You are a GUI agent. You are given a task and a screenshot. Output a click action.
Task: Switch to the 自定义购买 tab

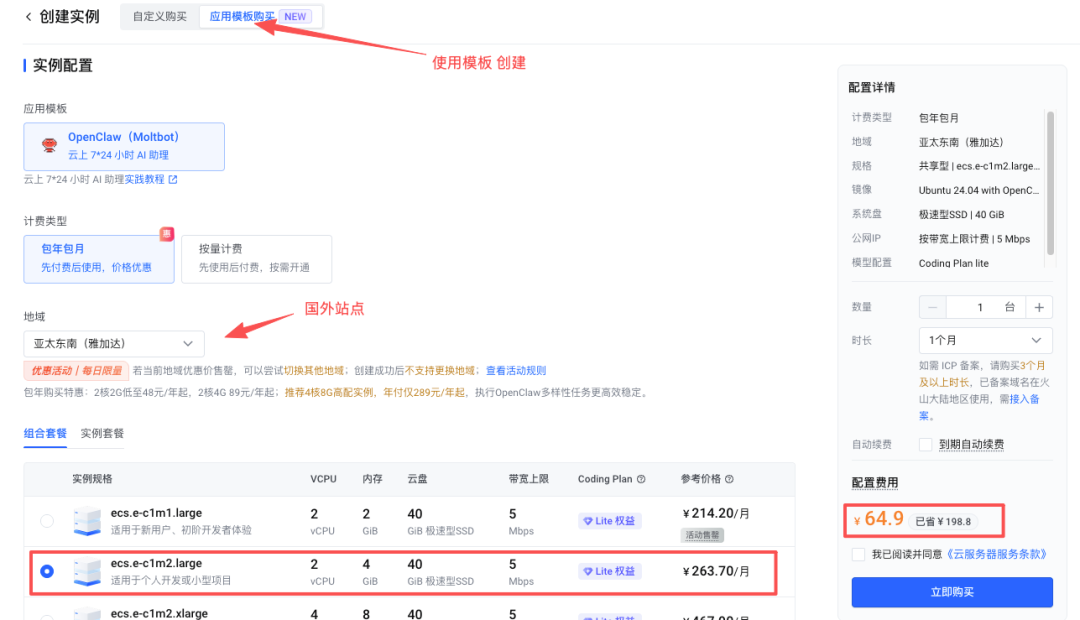[x=160, y=17]
